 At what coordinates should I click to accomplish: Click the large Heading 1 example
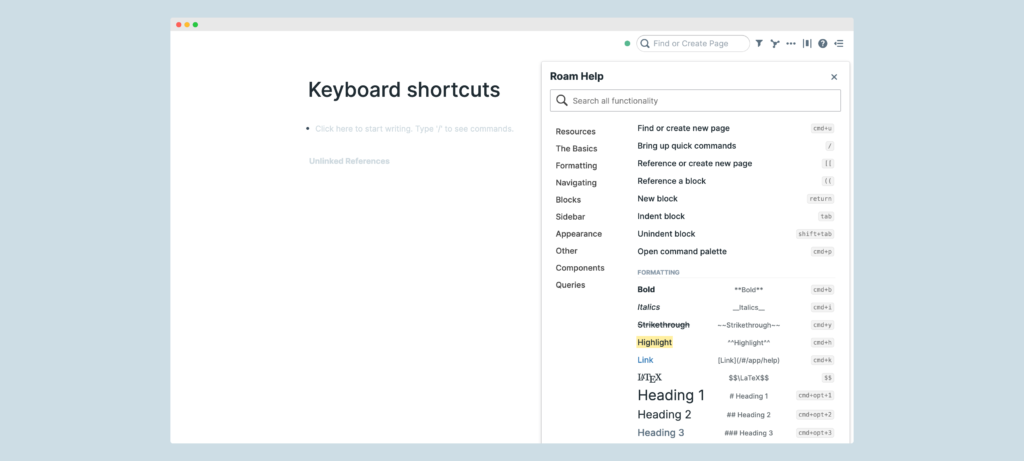(x=671, y=395)
